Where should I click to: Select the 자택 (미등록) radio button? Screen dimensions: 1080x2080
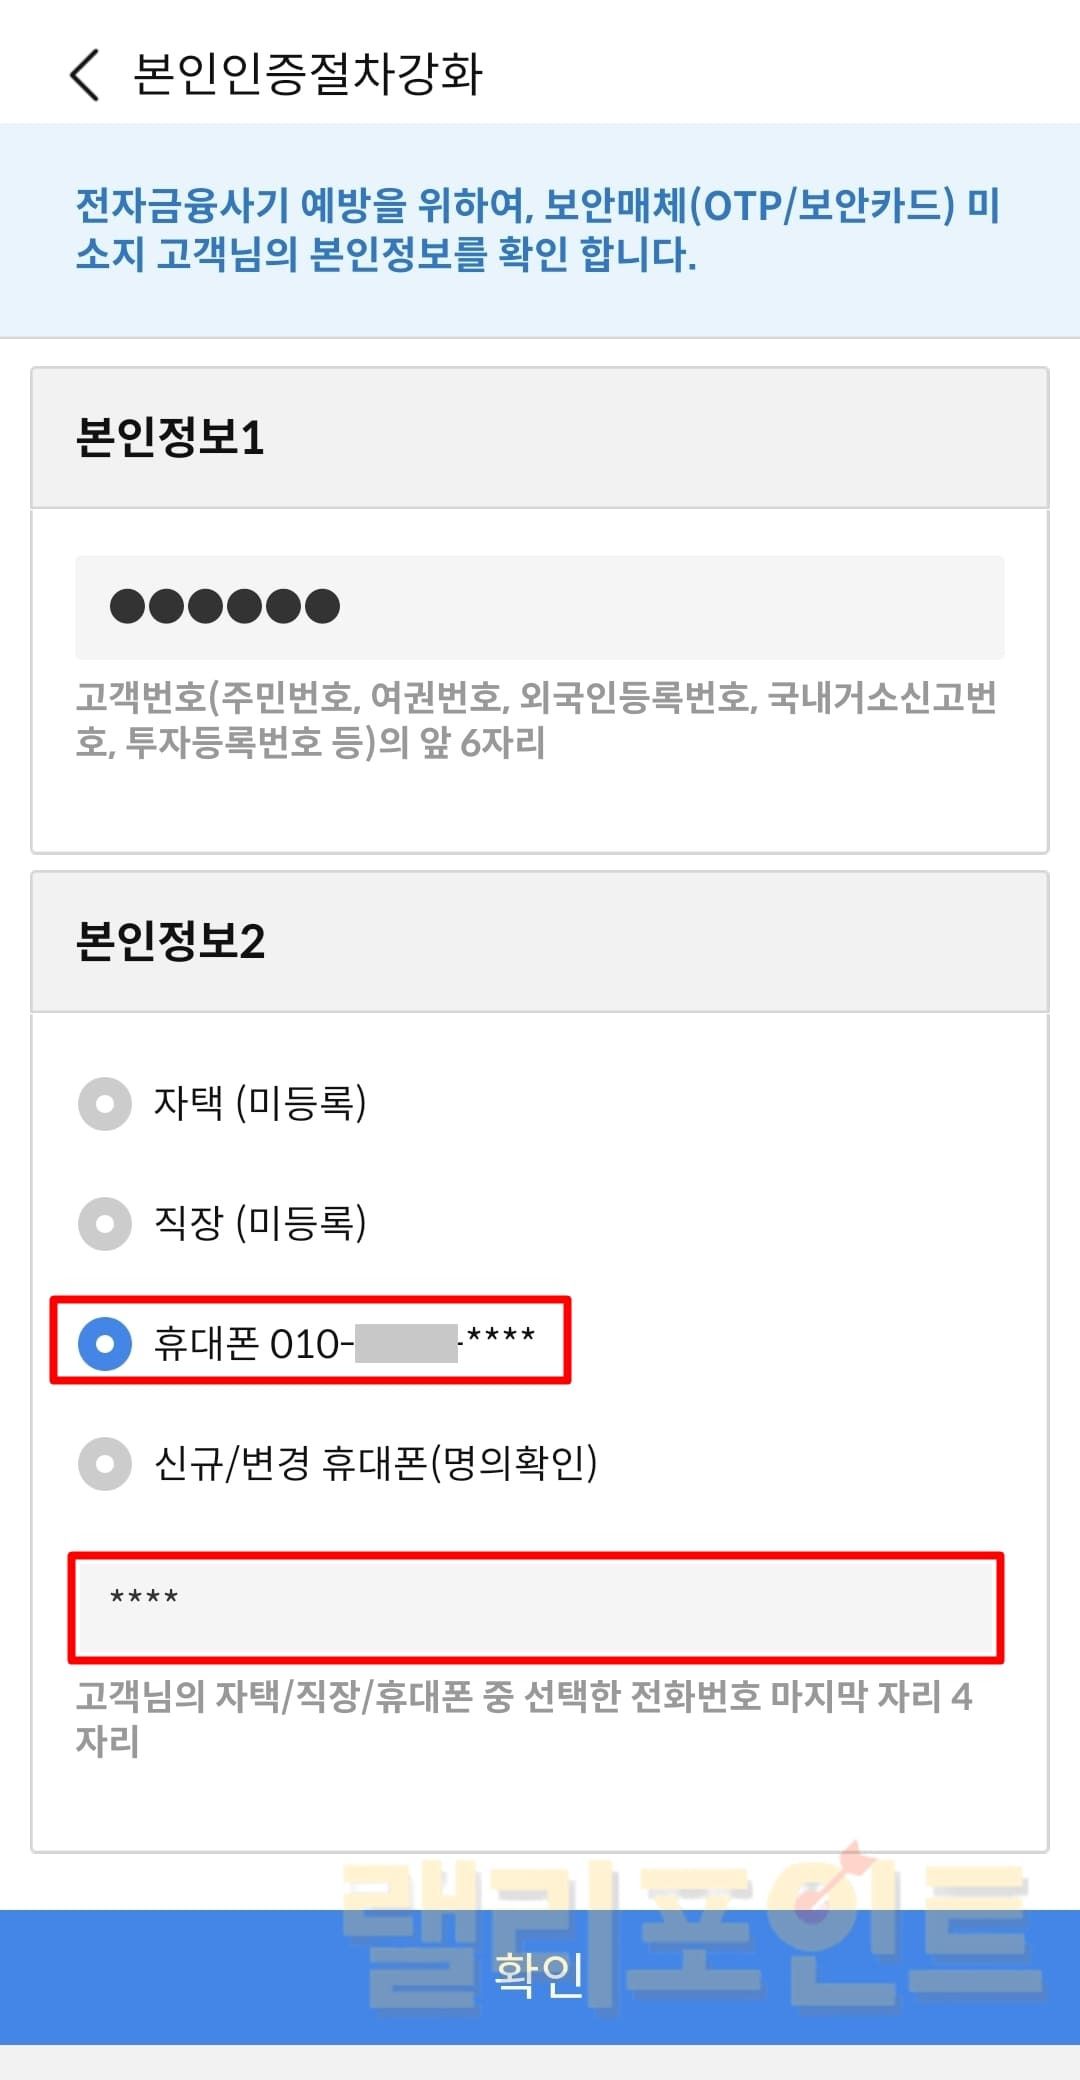[x=105, y=1104]
